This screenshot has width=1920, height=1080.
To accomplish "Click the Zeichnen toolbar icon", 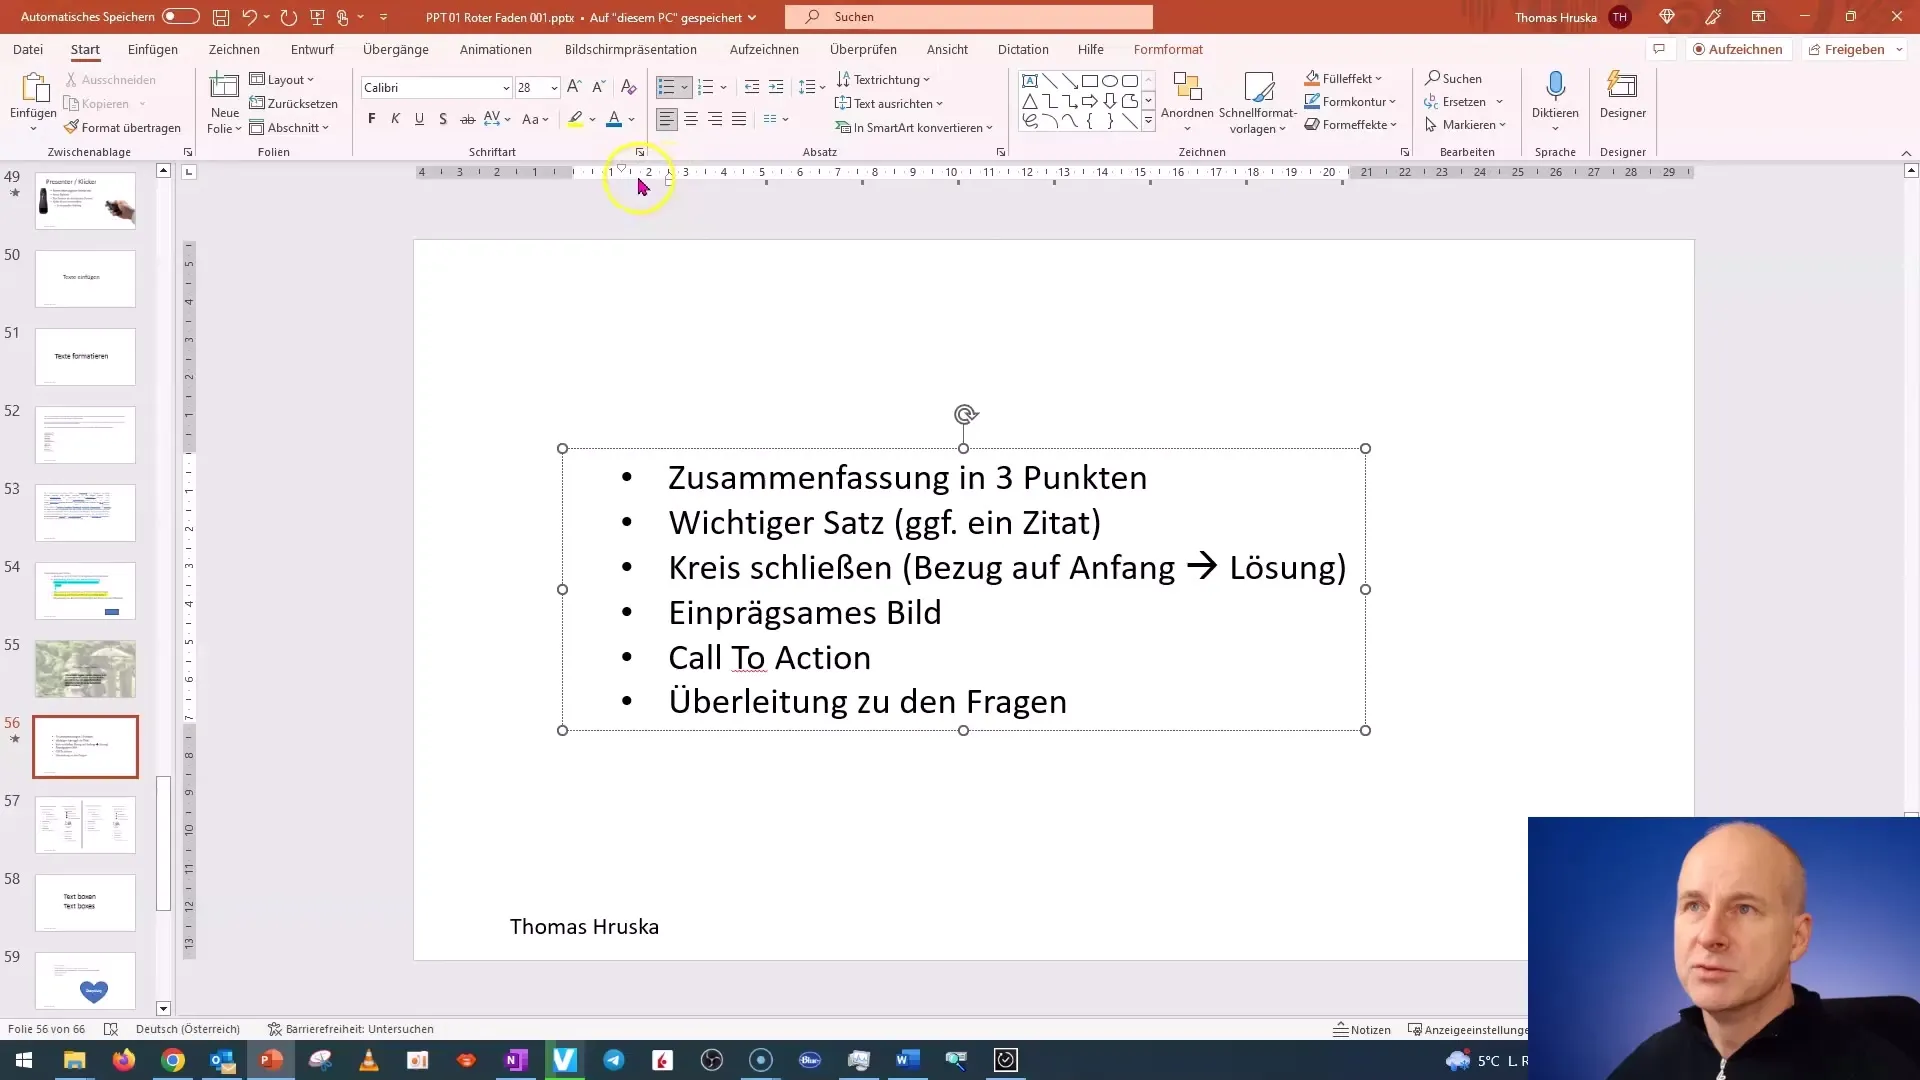I will click(x=233, y=49).
